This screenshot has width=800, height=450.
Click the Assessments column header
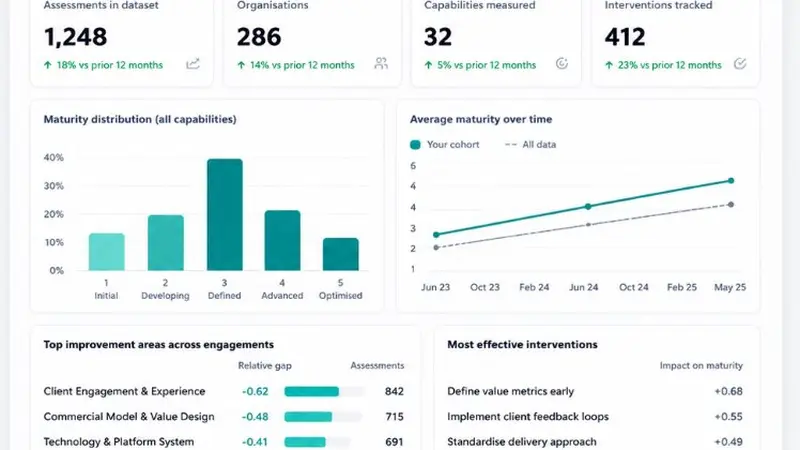coord(377,366)
